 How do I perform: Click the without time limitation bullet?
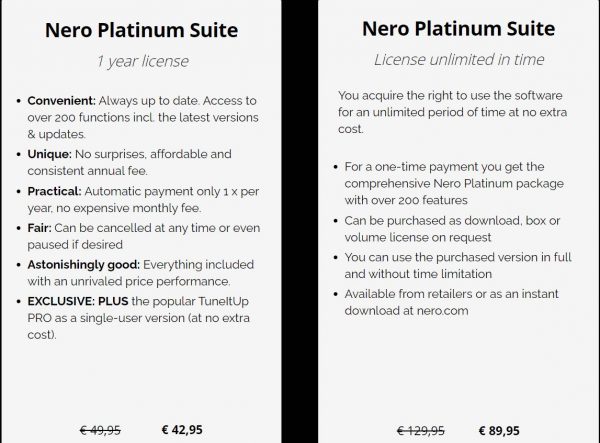tap(458, 265)
